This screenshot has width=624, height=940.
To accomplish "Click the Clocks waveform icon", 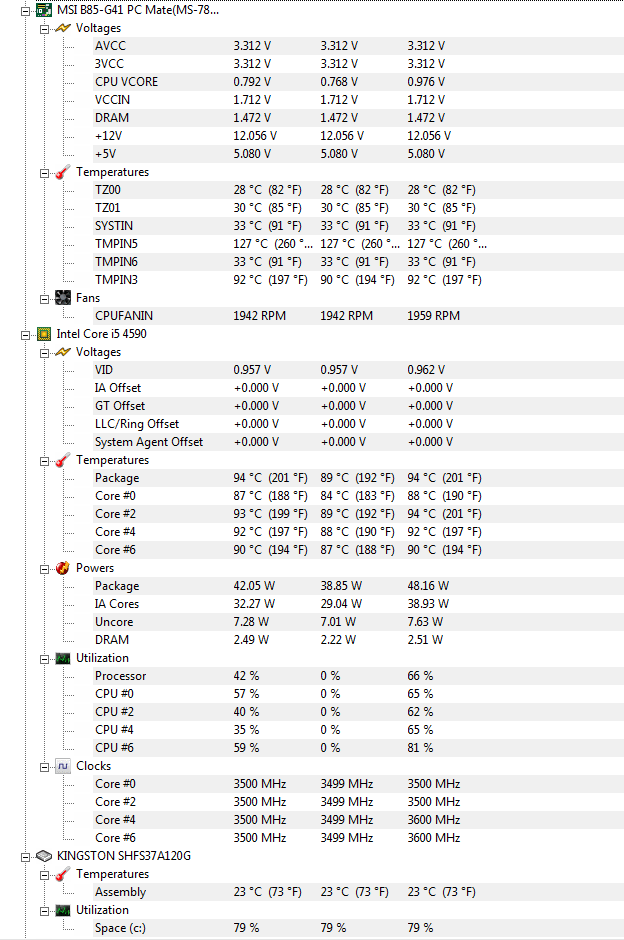I will (x=63, y=766).
